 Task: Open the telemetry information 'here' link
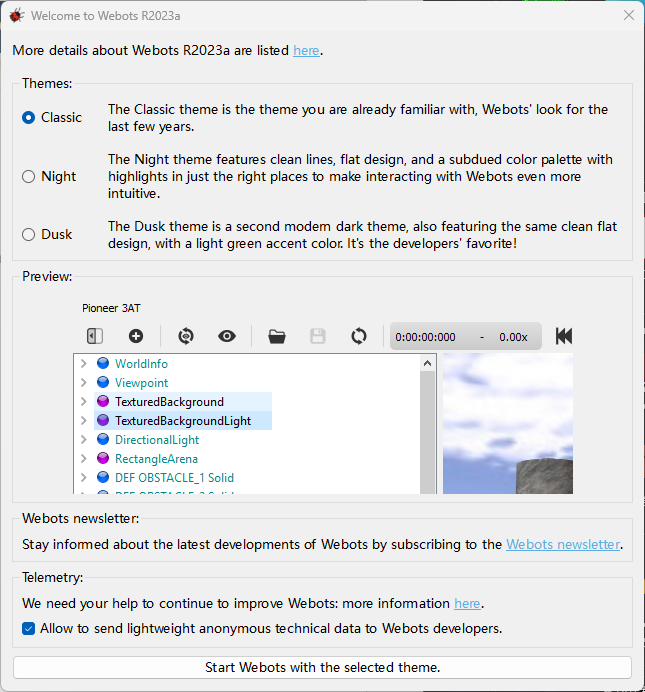(467, 603)
